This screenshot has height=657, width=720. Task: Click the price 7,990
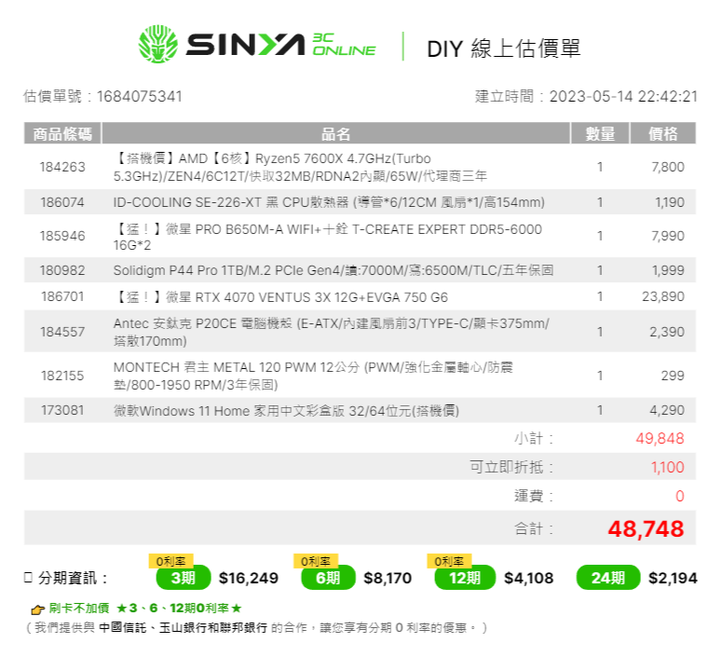point(668,236)
